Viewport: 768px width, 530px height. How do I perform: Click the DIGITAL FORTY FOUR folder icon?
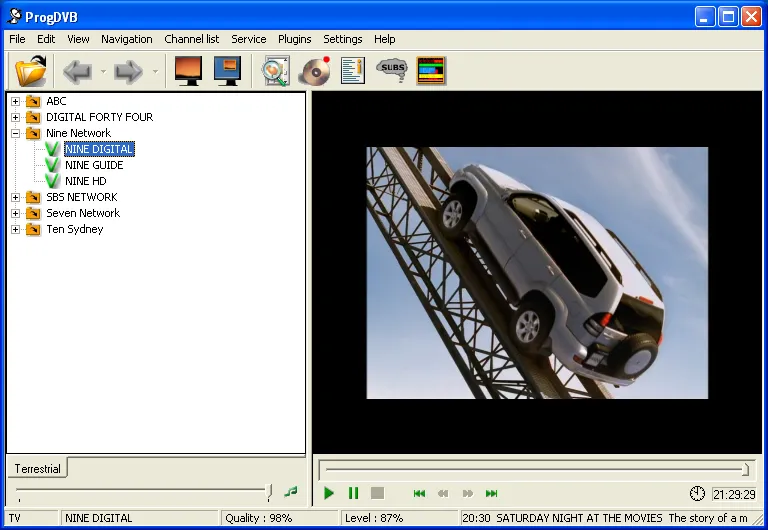tap(33, 118)
